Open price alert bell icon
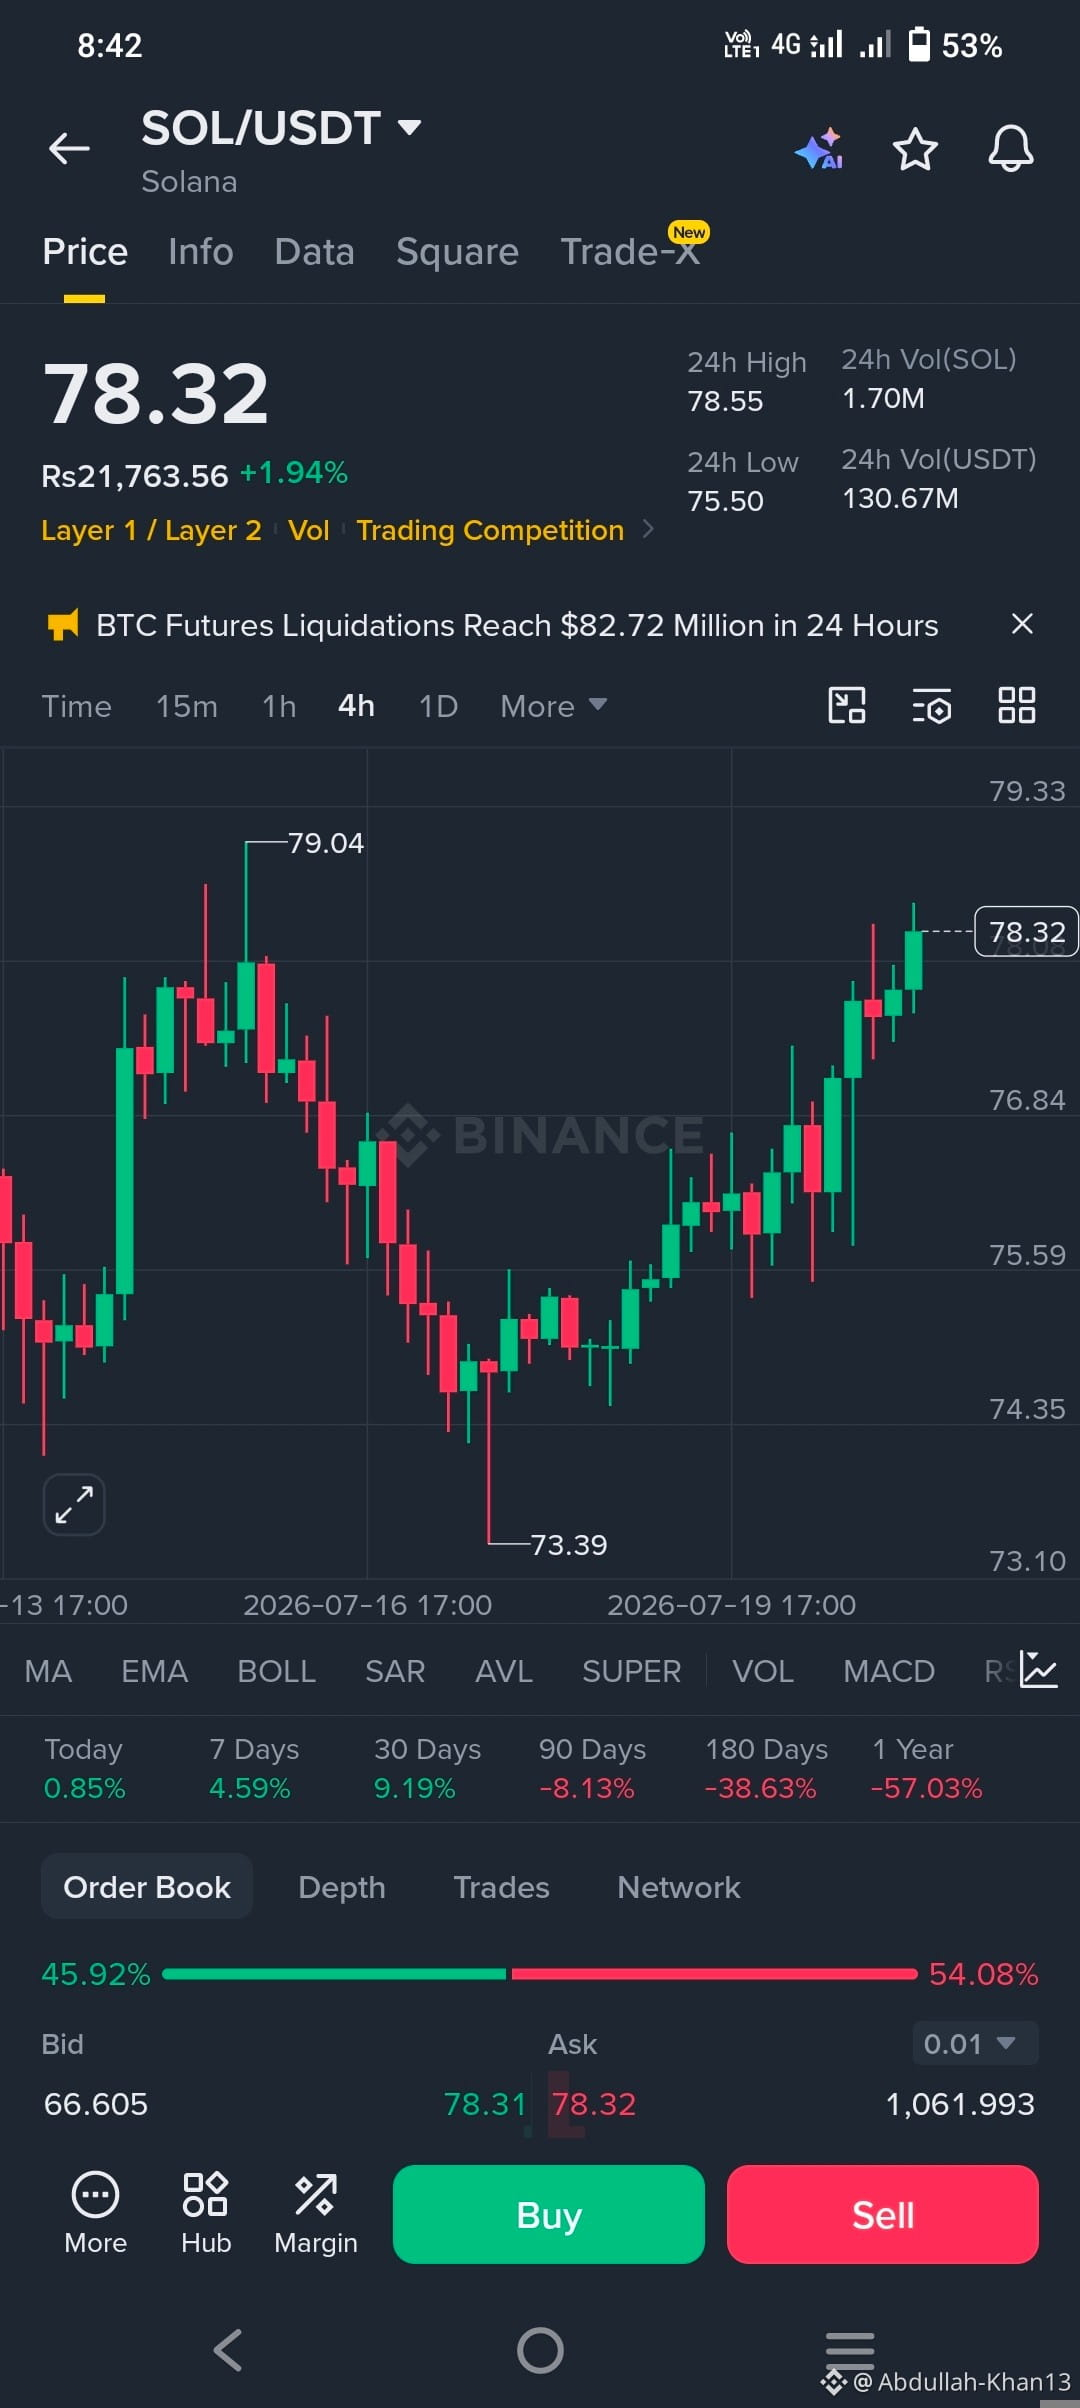The height and width of the screenshot is (2408, 1080). (x=1010, y=149)
